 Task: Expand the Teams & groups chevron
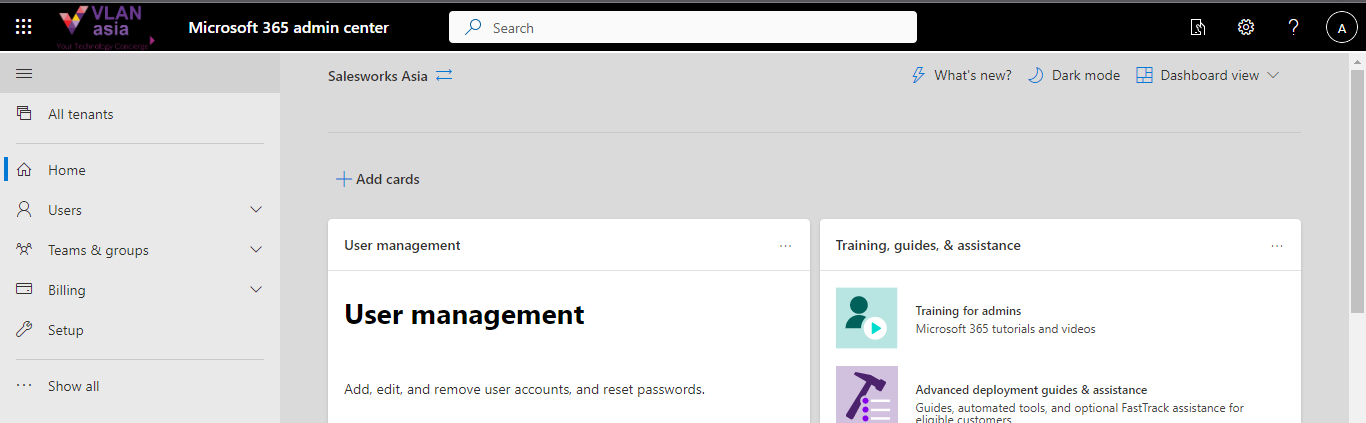click(x=256, y=250)
